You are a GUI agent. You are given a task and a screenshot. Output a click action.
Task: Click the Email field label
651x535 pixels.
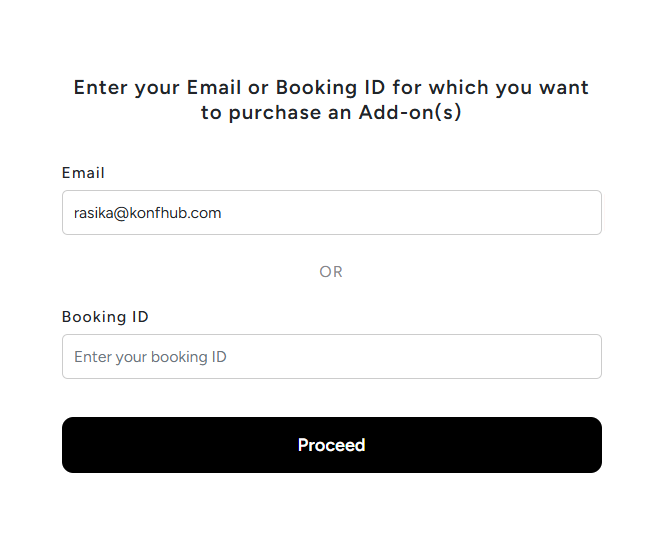tap(83, 173)
